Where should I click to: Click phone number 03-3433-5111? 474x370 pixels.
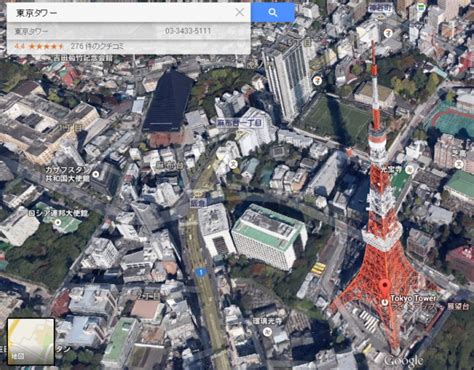click(188, 31)
